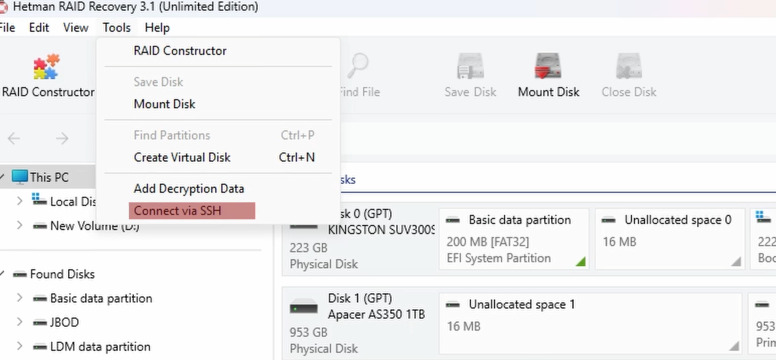The height and width of the screenshot is (360, 776).
Task: Select Disk 0 KINGSTON physical disk
Action: [x=360, y=239]
